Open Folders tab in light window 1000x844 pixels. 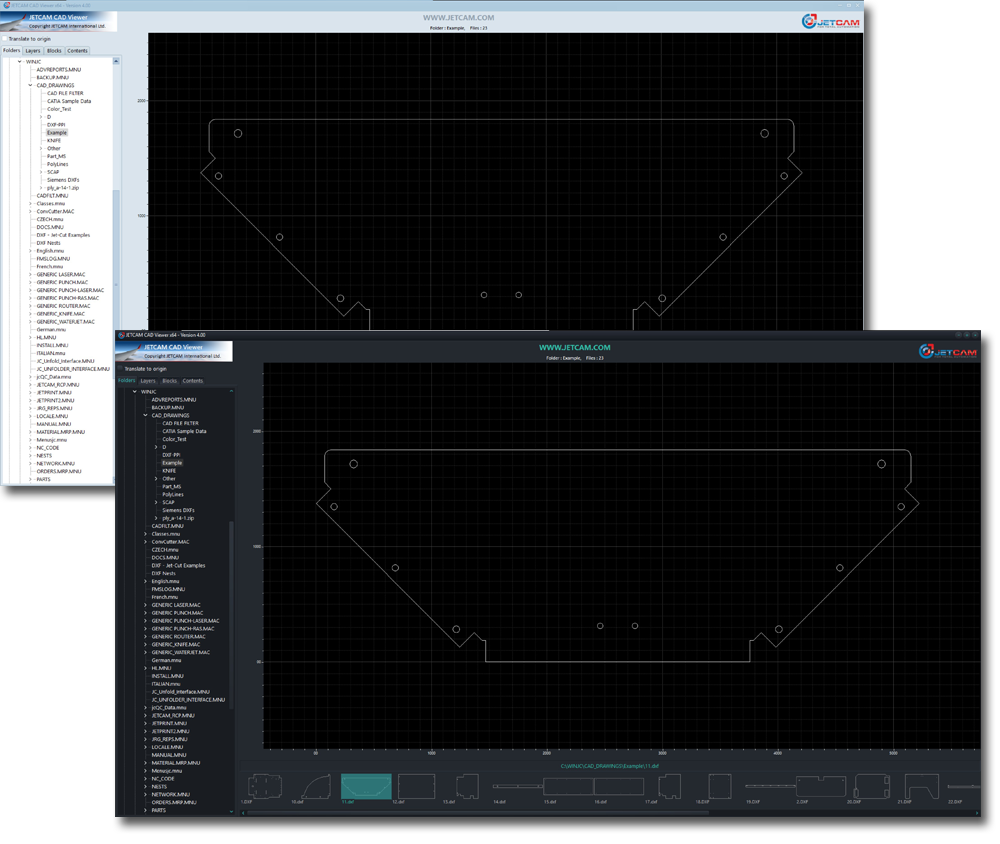(x=11, y=50)
